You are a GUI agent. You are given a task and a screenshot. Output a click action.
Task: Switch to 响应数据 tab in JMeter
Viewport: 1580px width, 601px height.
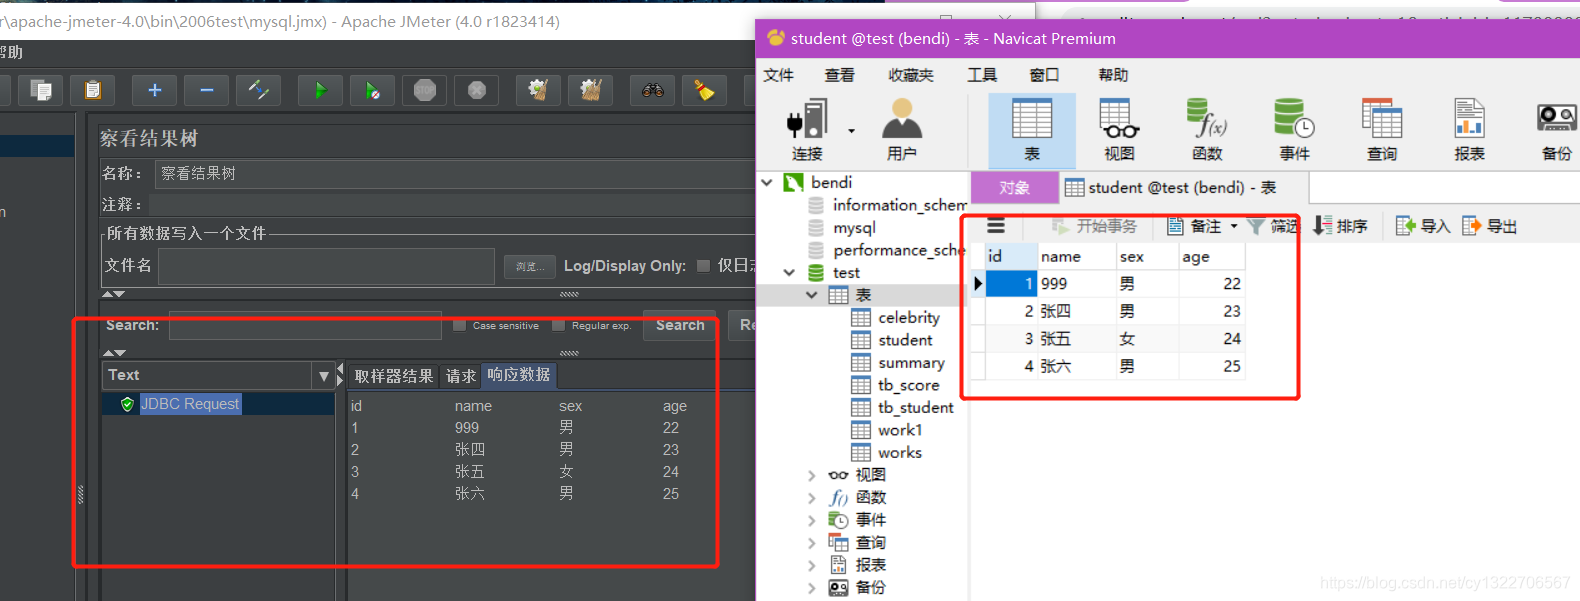click(519, 375)
